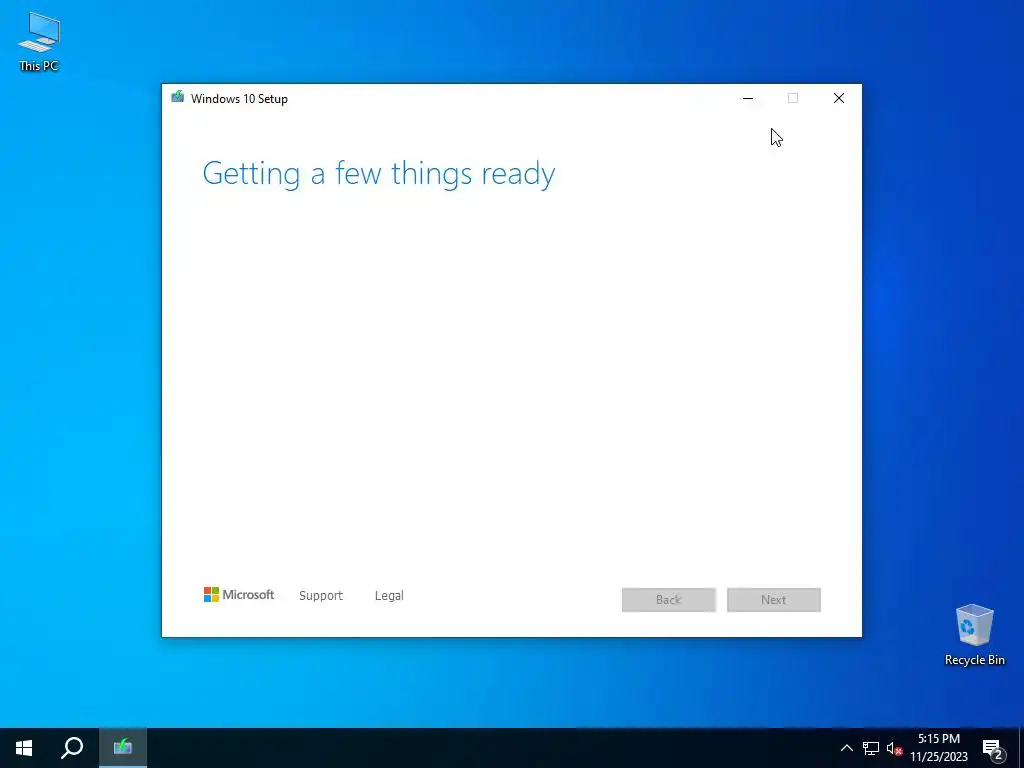
Task: Click the greyed-out Next button
Action: click(x=774, y=600)
